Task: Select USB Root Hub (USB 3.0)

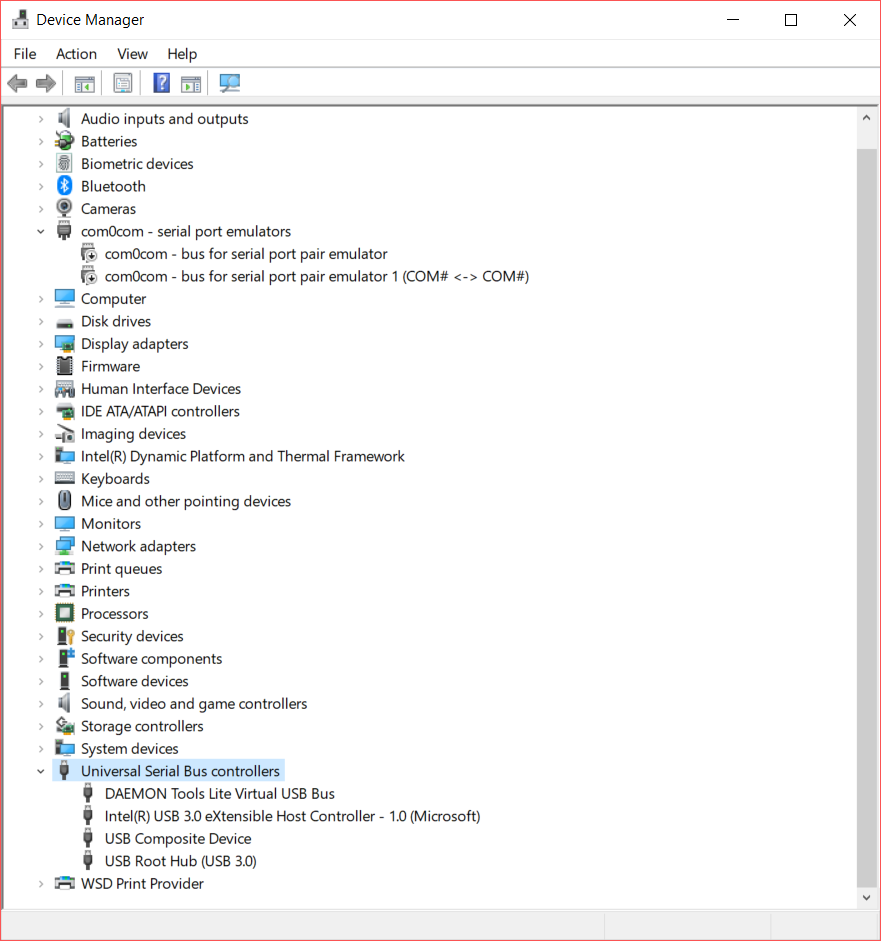Action: click(181, 861)
